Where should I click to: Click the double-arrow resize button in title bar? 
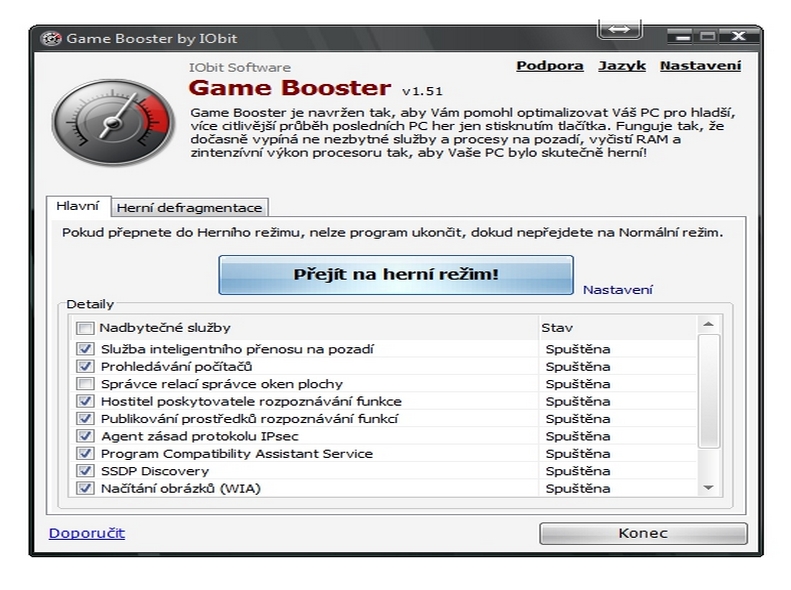tap(619, 29)
